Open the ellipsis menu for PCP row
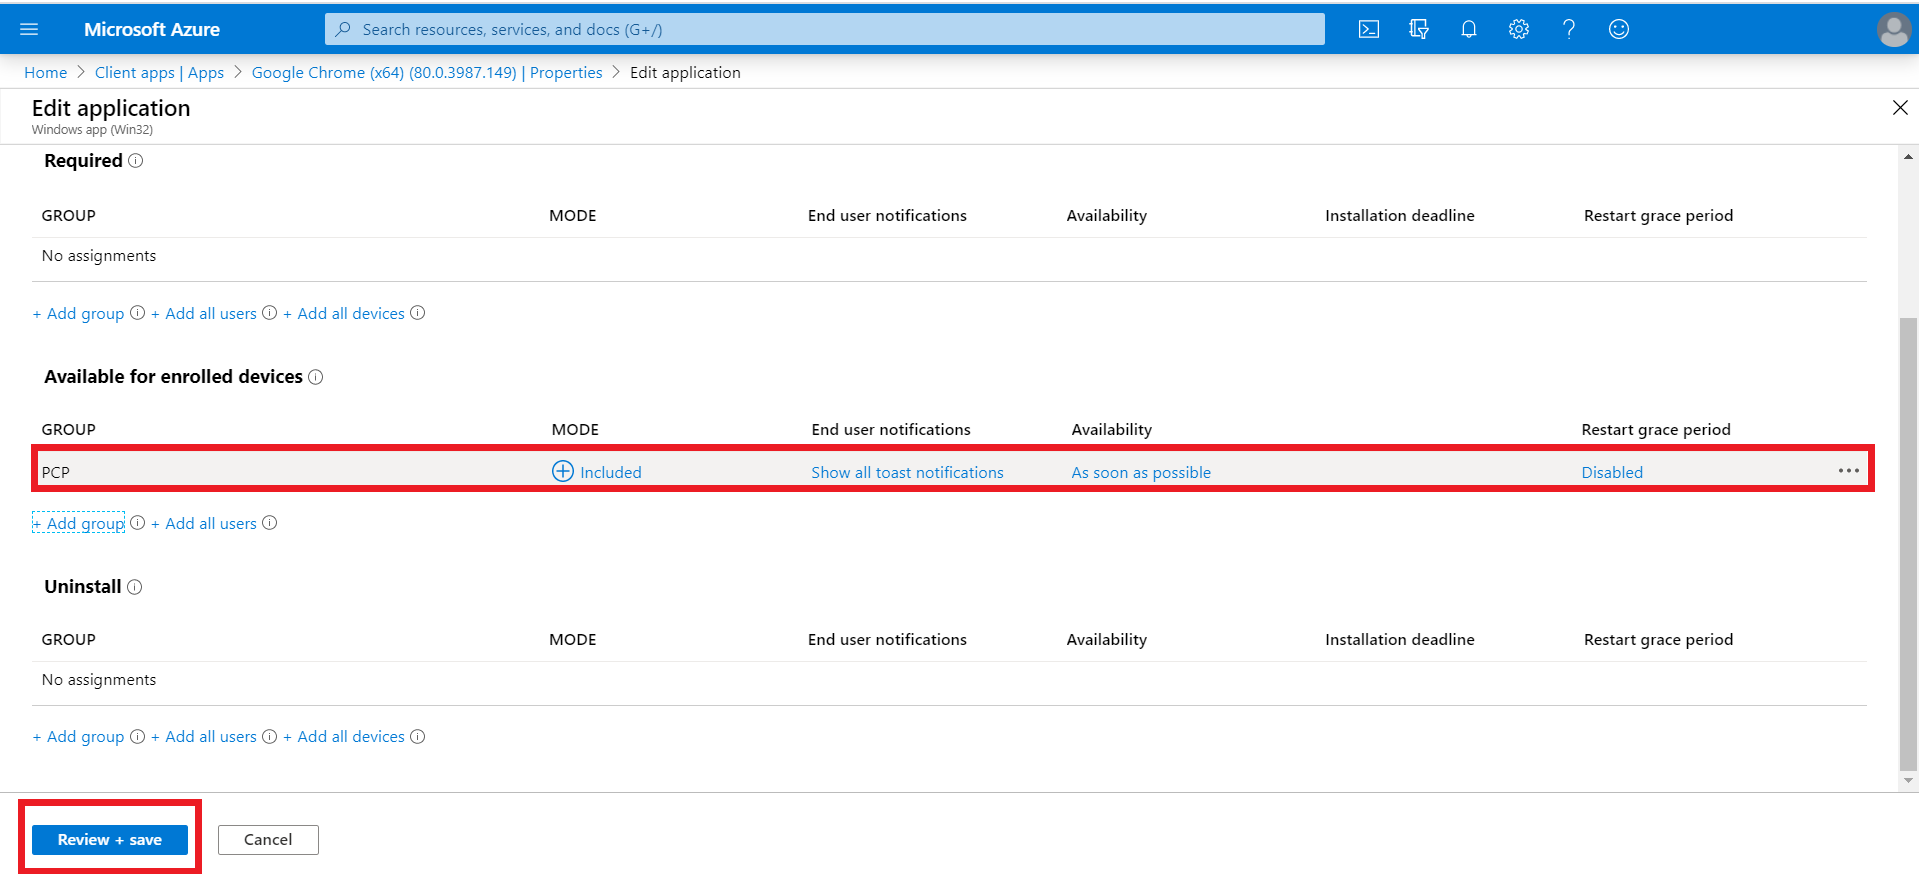 [1849, 471]
